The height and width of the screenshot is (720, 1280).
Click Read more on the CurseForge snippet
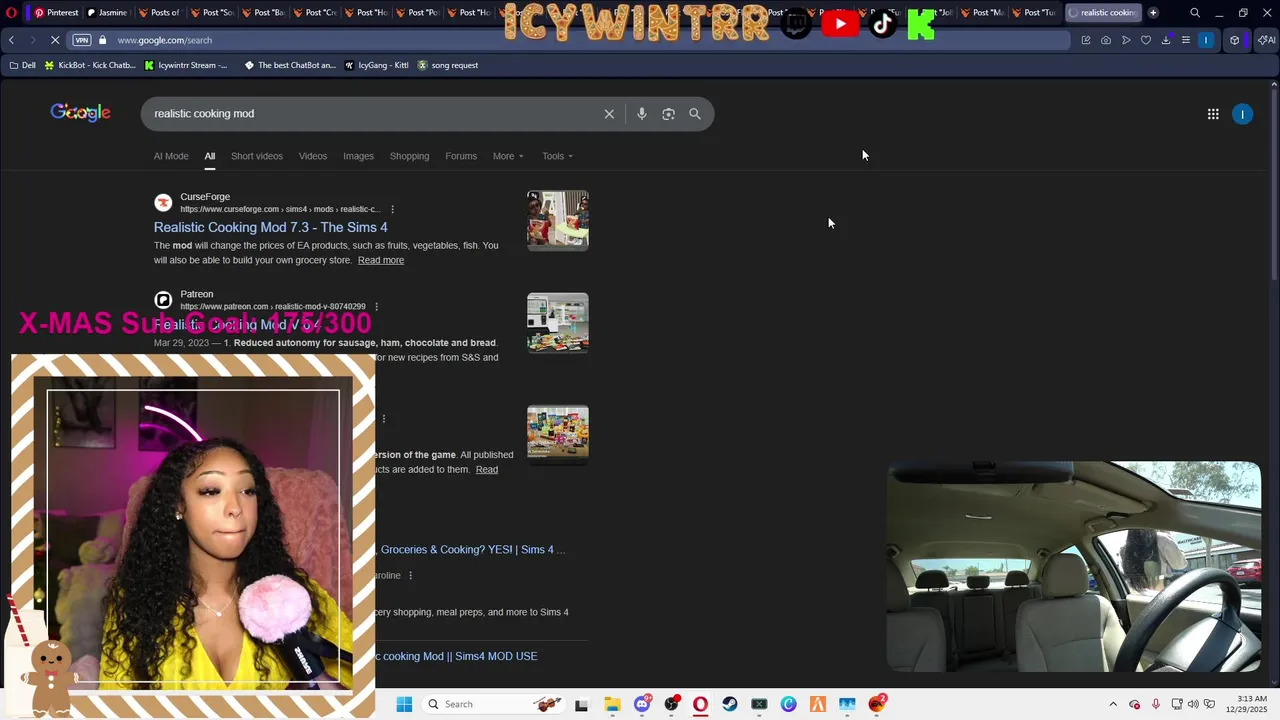coord(381,260)
